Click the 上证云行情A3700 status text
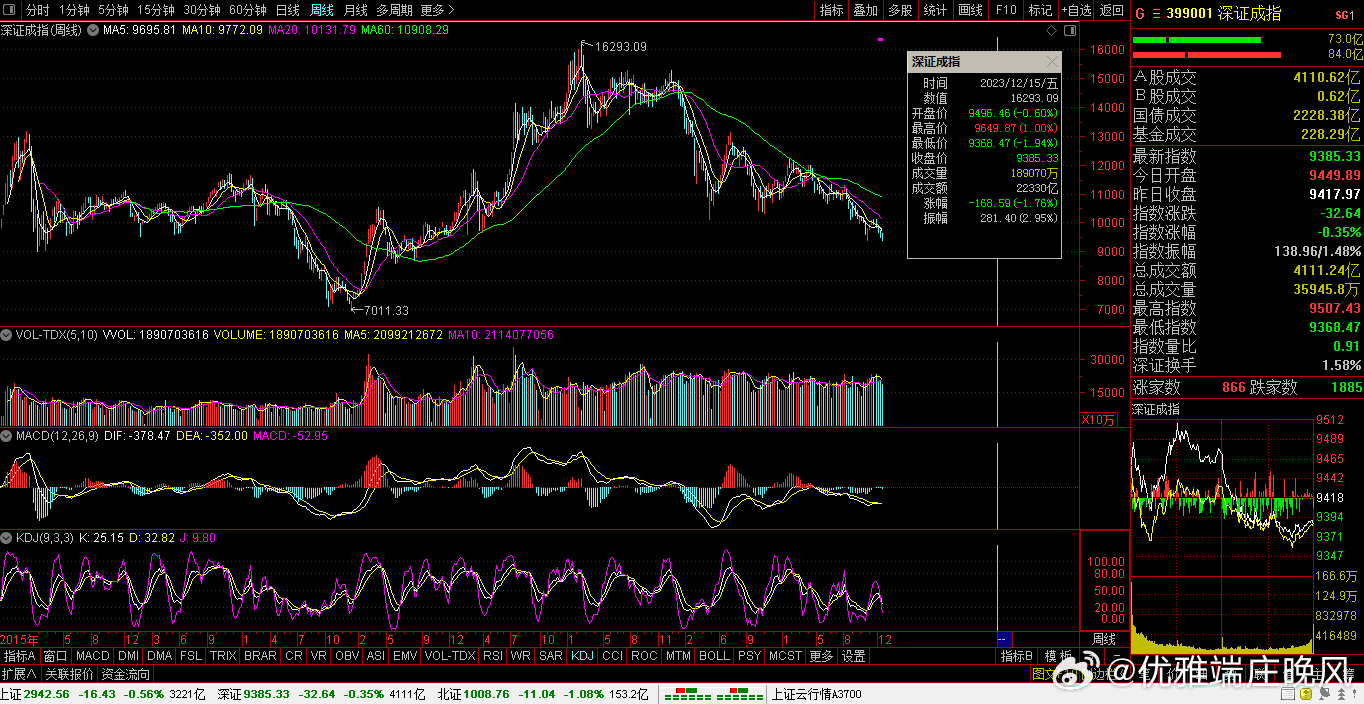Image resolution: width=1364 pixels, height=704 pixels. (817, 694)
